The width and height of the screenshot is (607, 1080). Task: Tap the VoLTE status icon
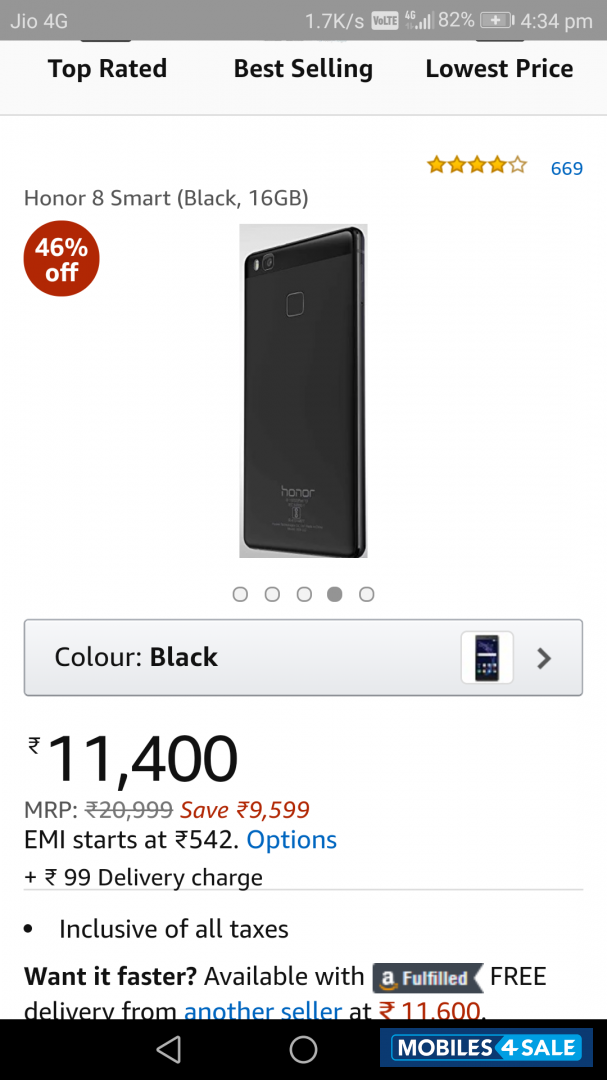[385, 19]
